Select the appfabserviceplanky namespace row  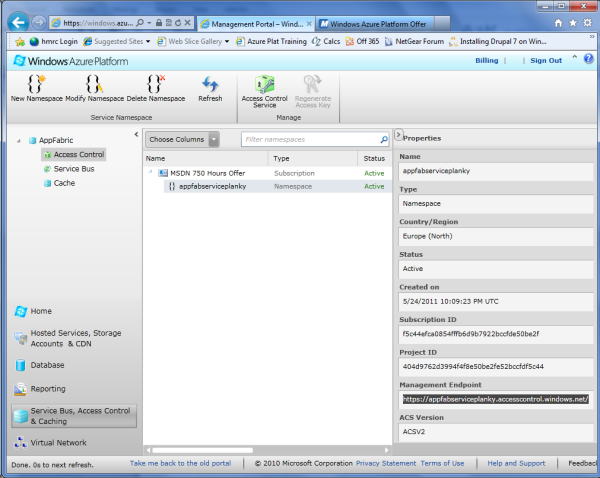coord(277,186)
